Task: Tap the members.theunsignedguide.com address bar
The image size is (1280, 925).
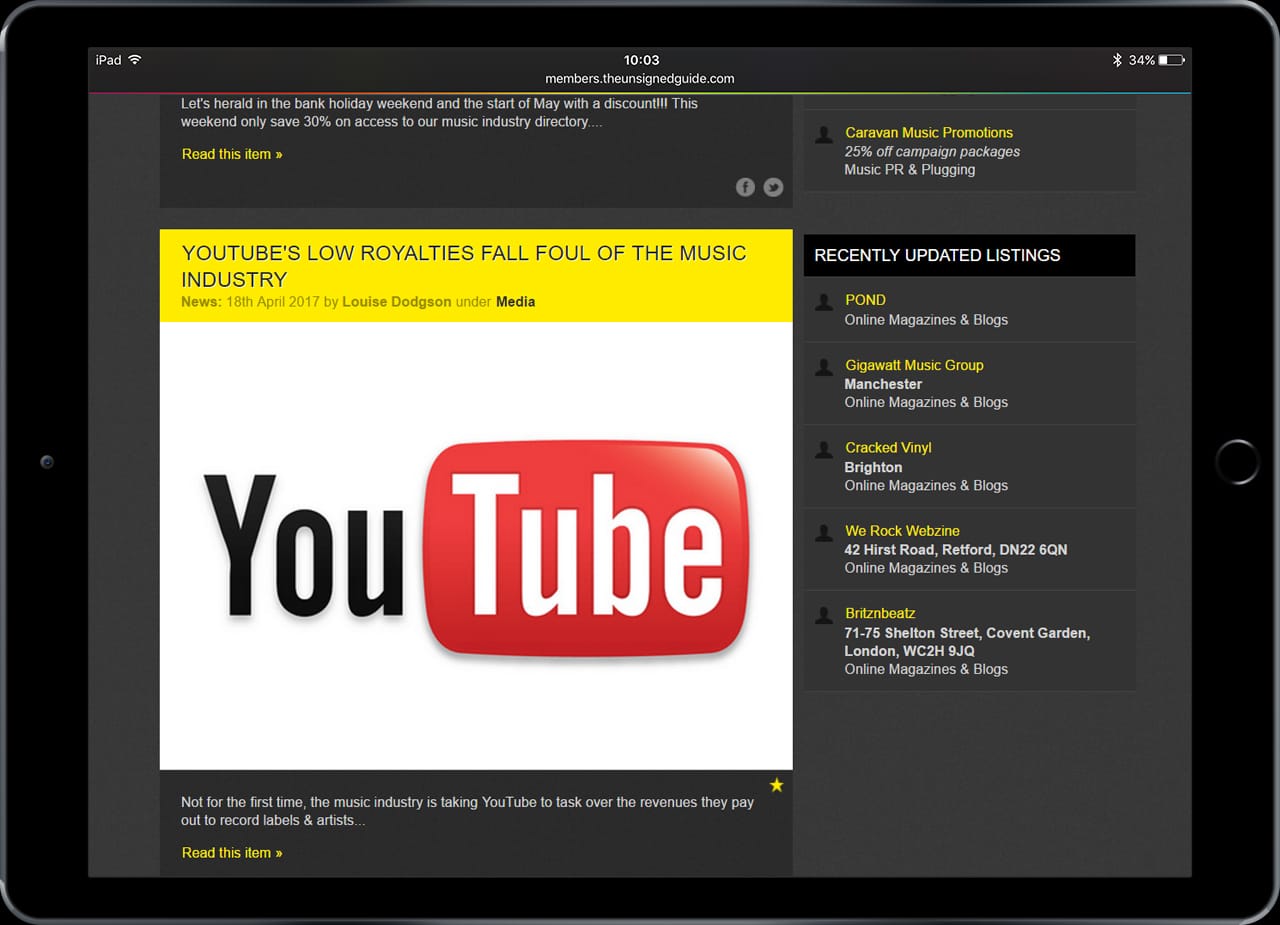Action: tap(640, 79)
